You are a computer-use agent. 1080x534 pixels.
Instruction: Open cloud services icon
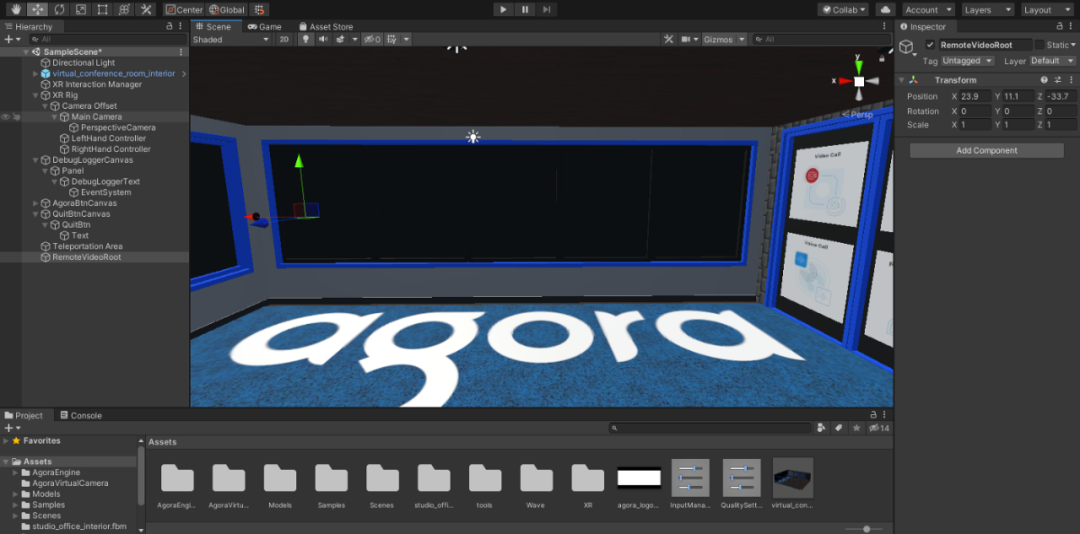tap(885, 10)
